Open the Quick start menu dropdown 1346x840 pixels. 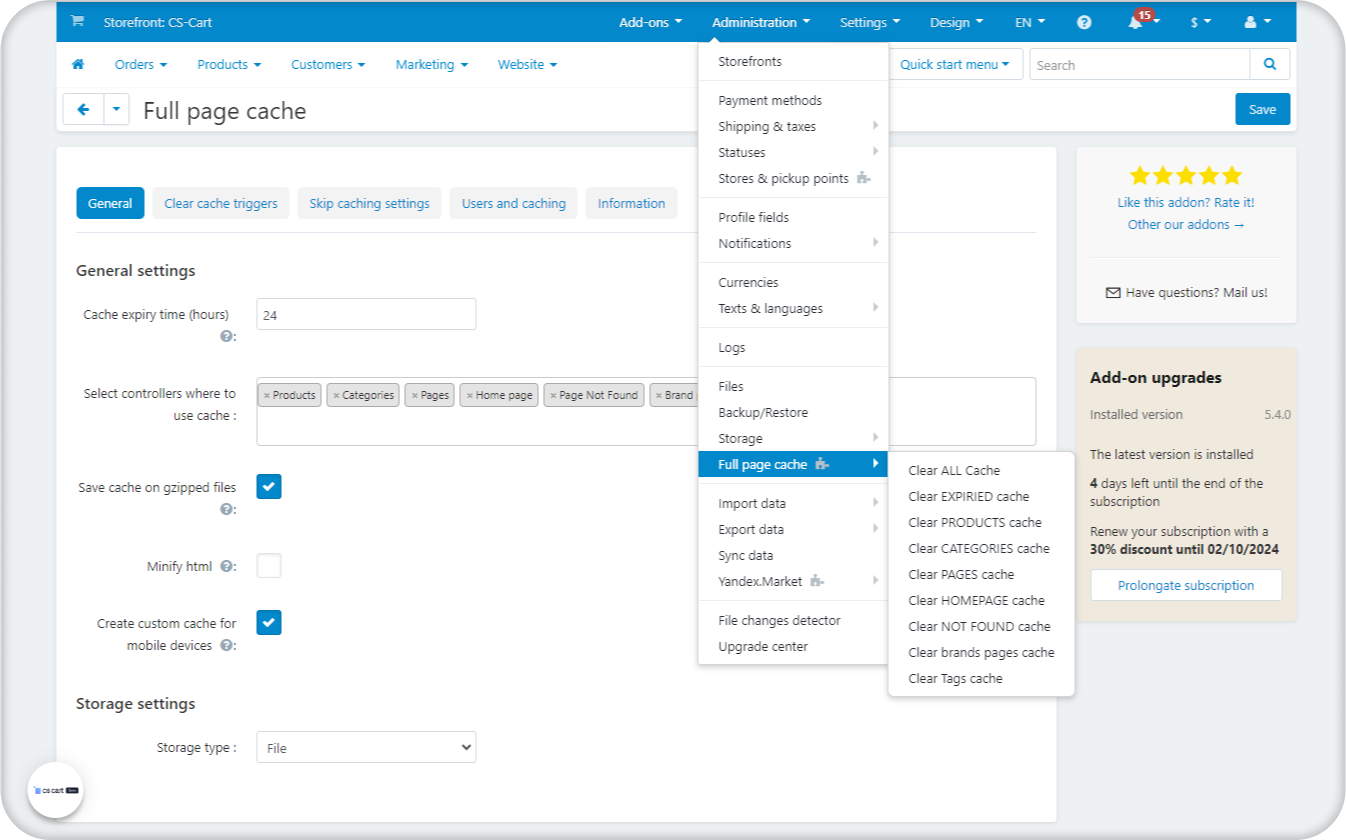coord(955,64)
